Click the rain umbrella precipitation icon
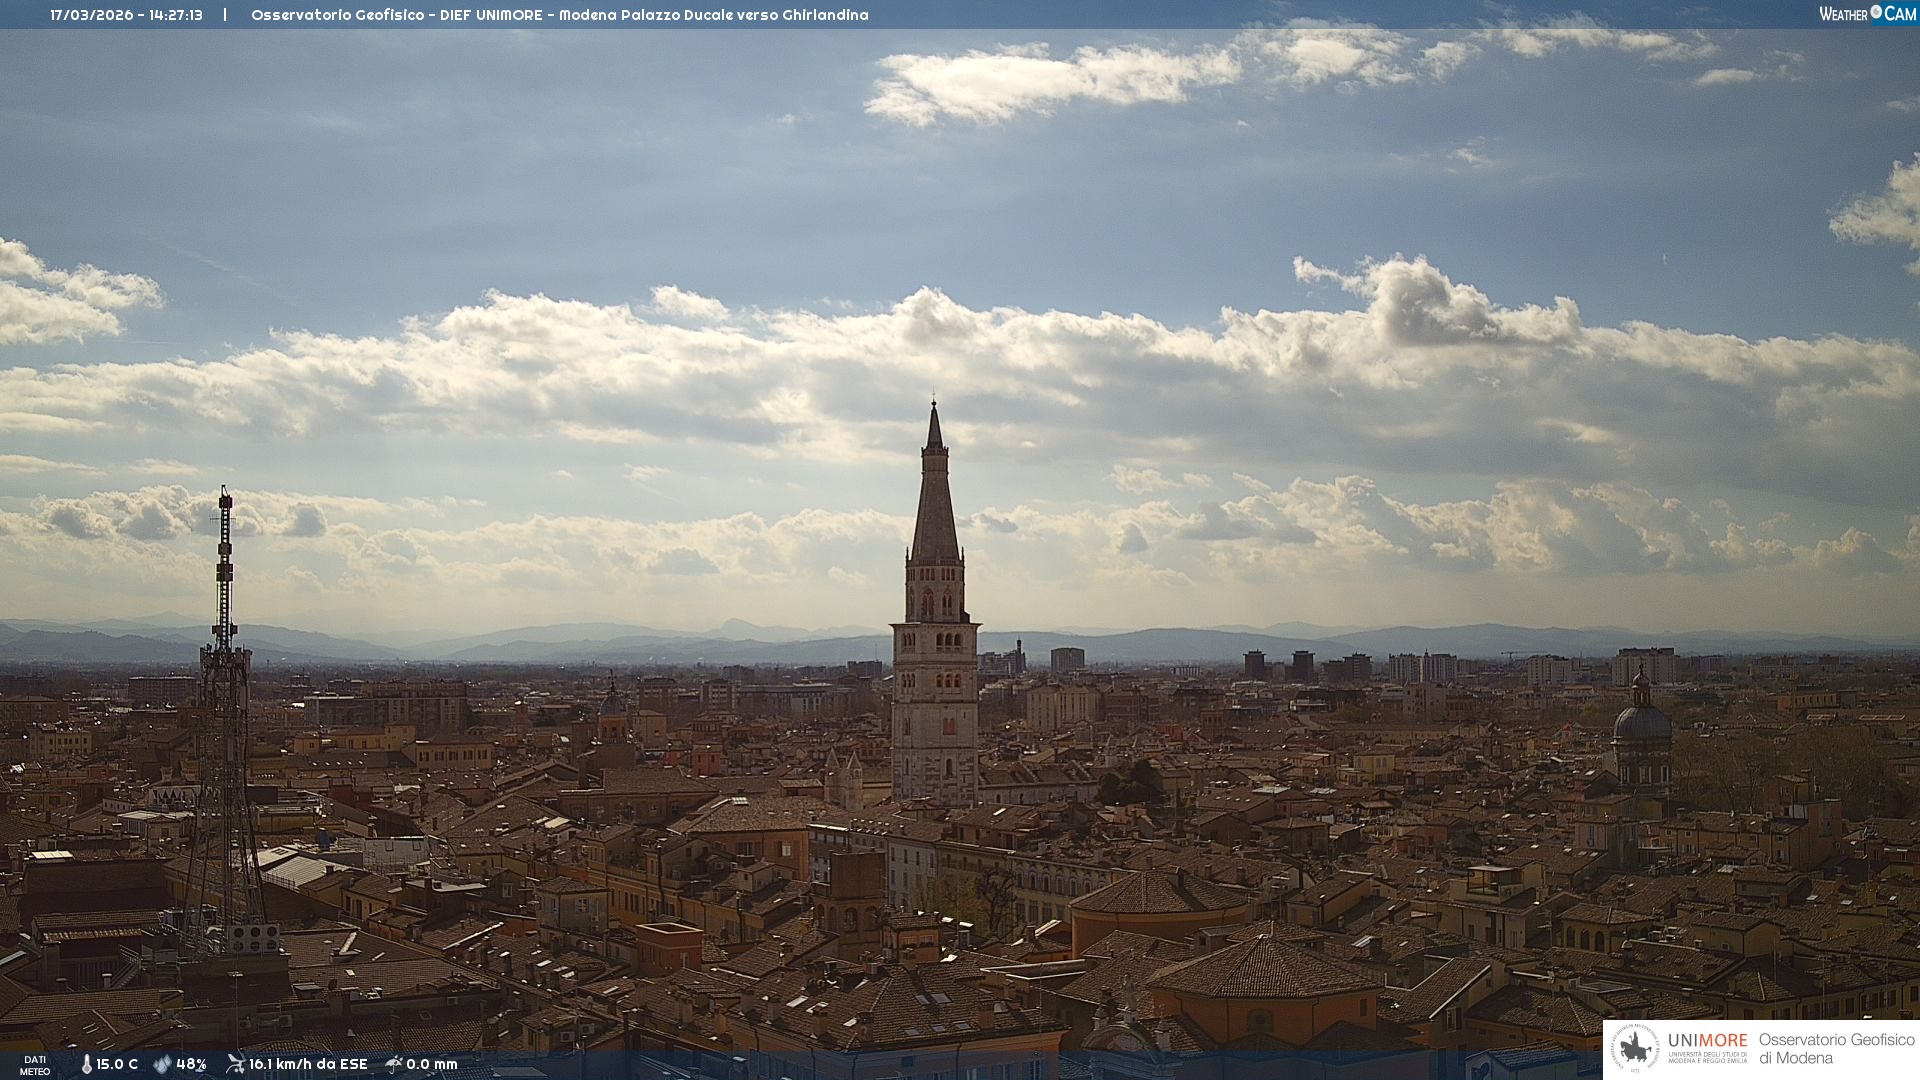The image size is (1920, 1080). click(x=394, y=1064)
